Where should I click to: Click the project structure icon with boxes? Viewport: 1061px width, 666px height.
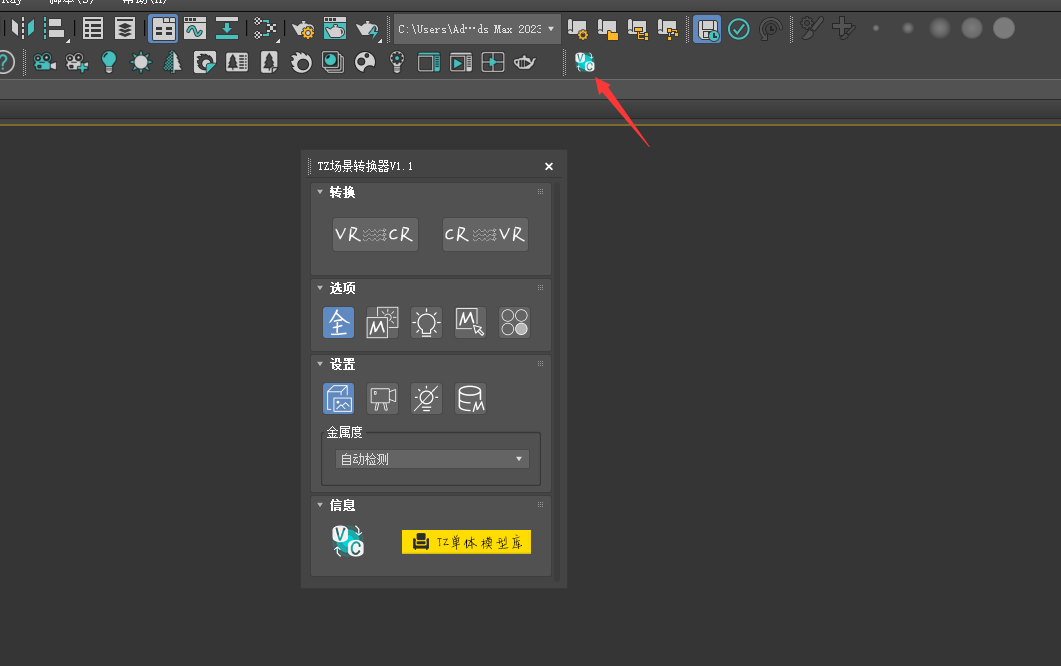pyautogui.click(x=637, y=29)
